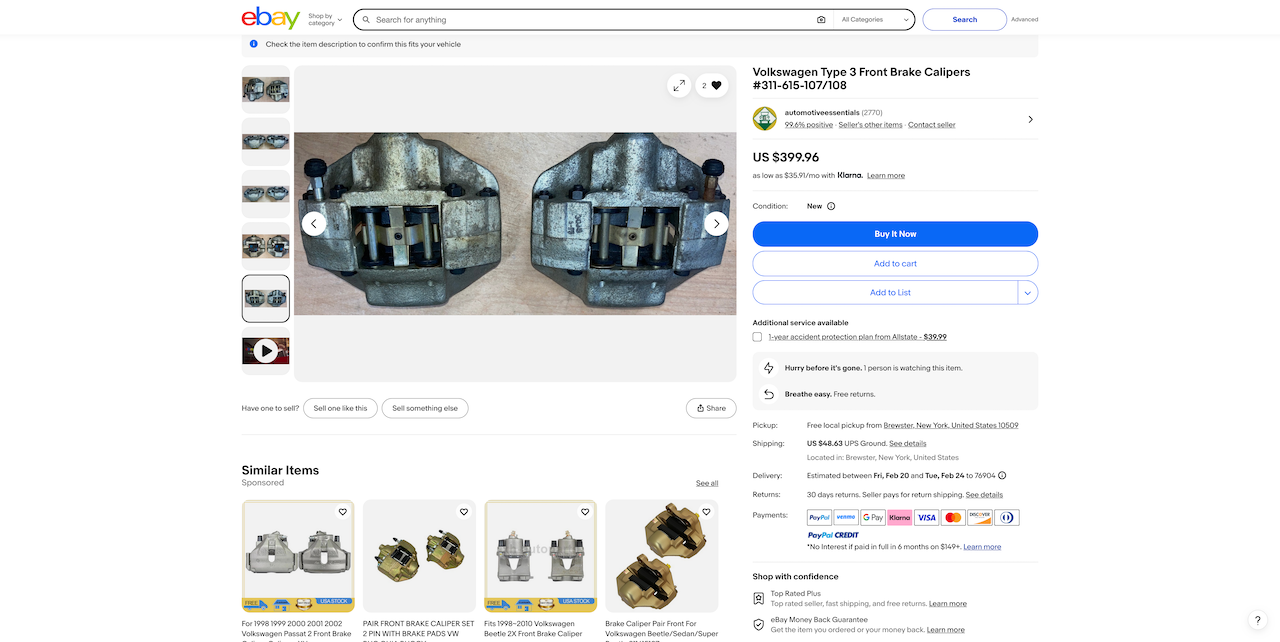Expand the Add to List dropdown arrow
1280x642 pixels.
(x=1028, y=293)
